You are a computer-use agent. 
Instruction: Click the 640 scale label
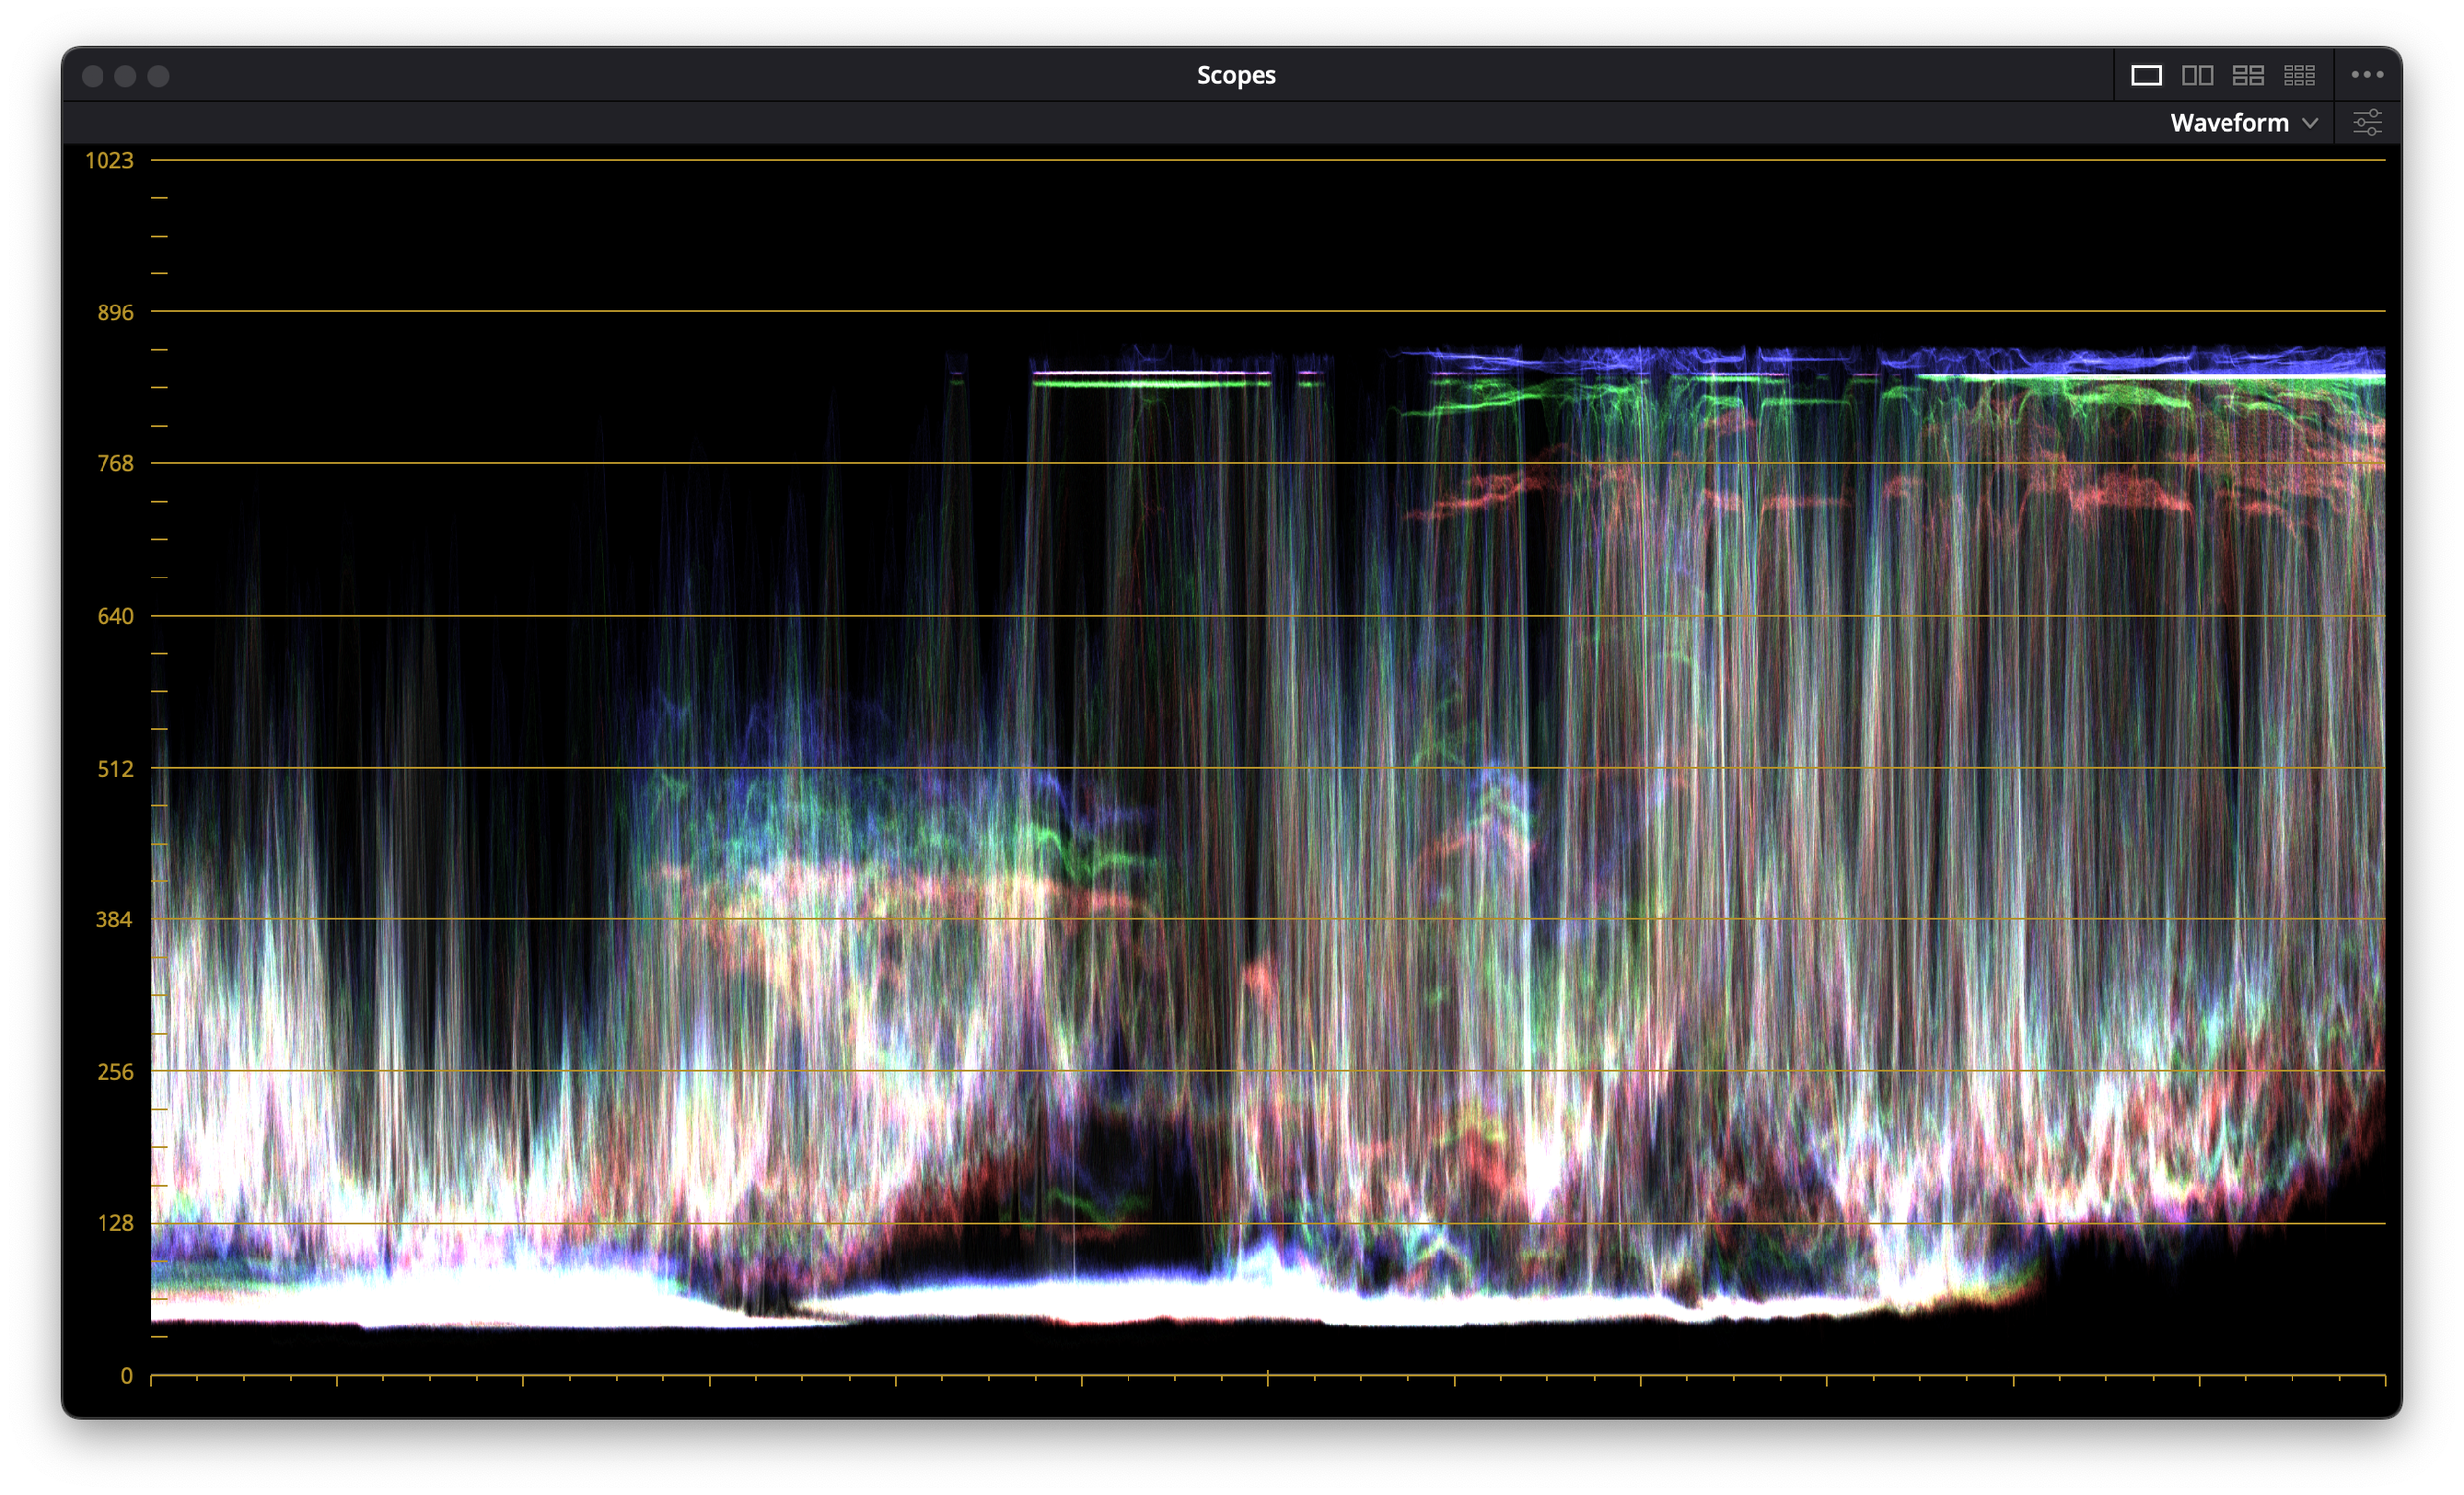pos(115,616)
